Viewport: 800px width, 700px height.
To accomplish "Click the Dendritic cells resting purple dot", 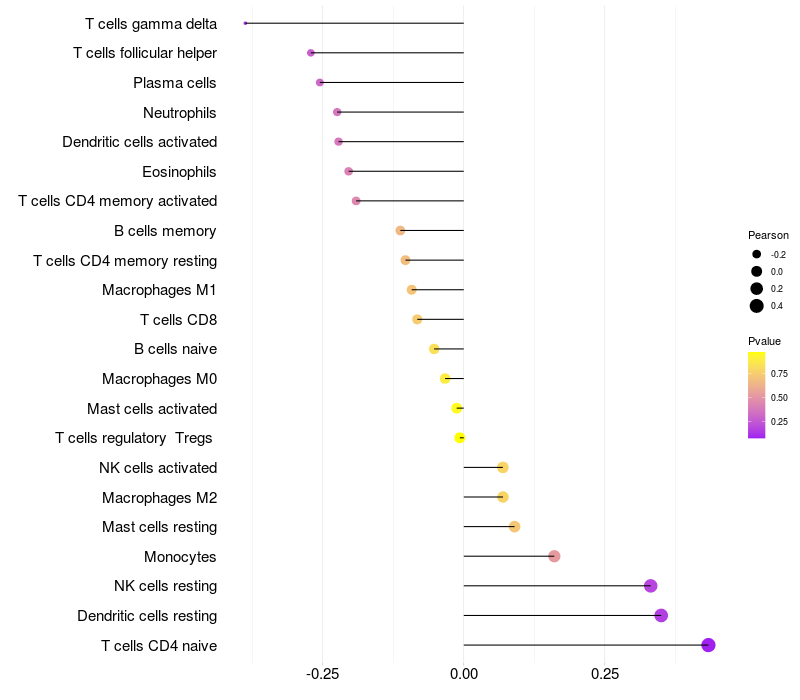I will point(661,615).
